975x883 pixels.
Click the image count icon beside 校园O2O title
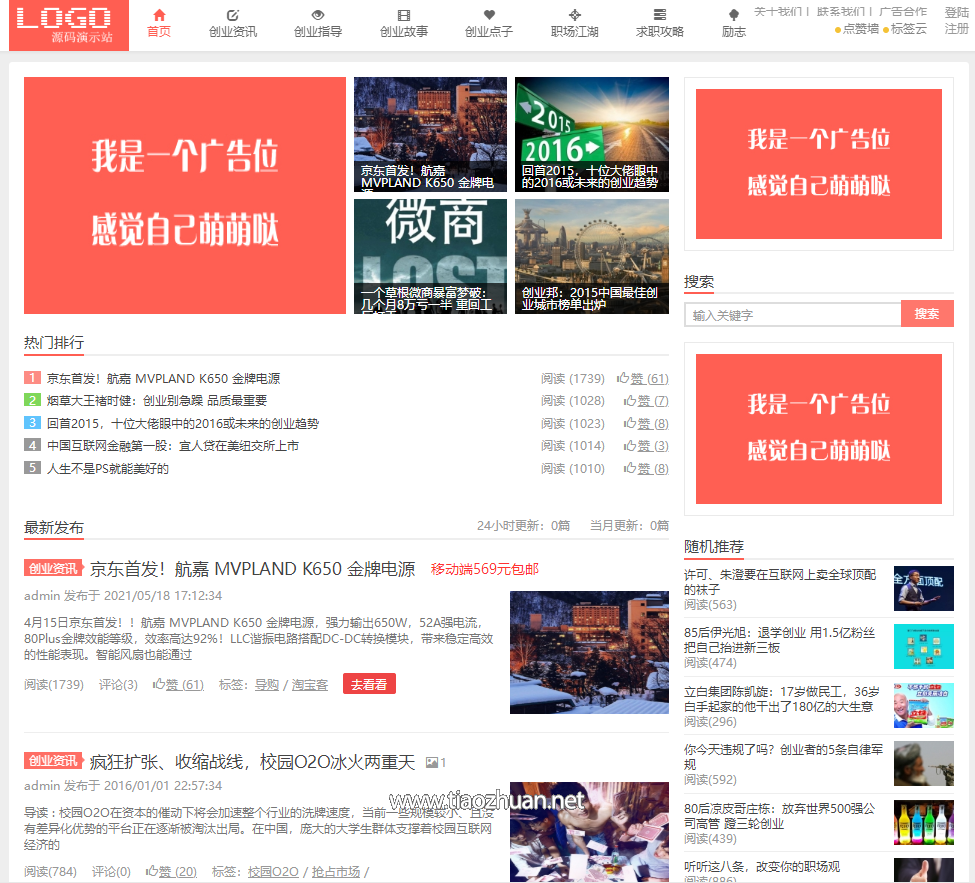[x=436, y=762]
